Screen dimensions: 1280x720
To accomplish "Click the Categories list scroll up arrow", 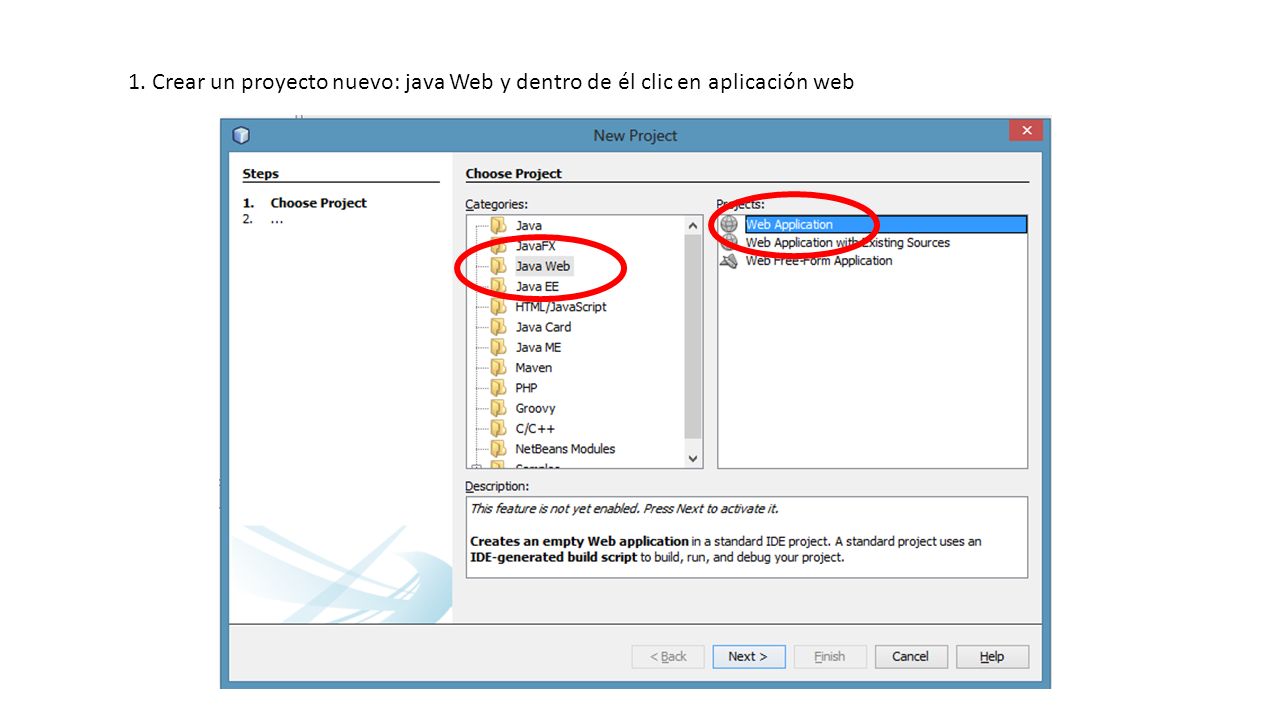I will [x=694, y=226].
